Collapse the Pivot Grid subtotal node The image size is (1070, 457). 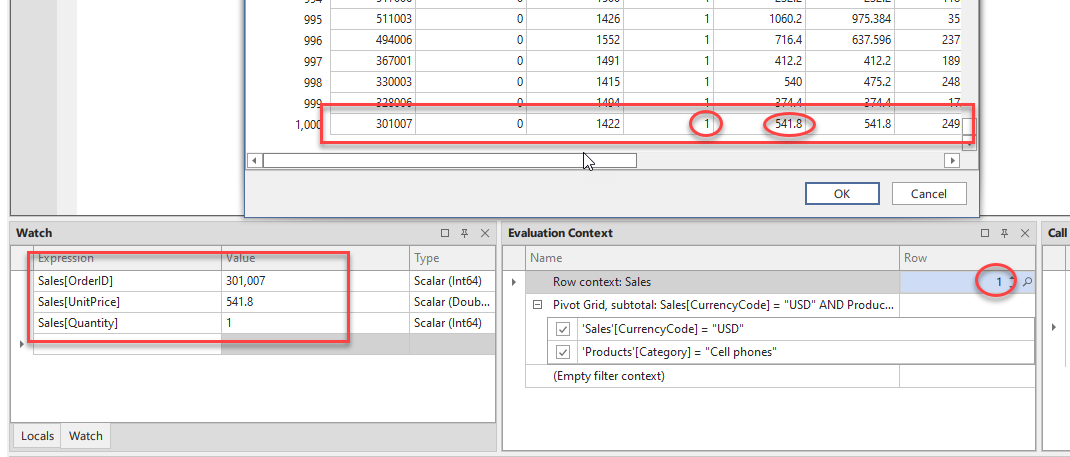tap(537, 306)
